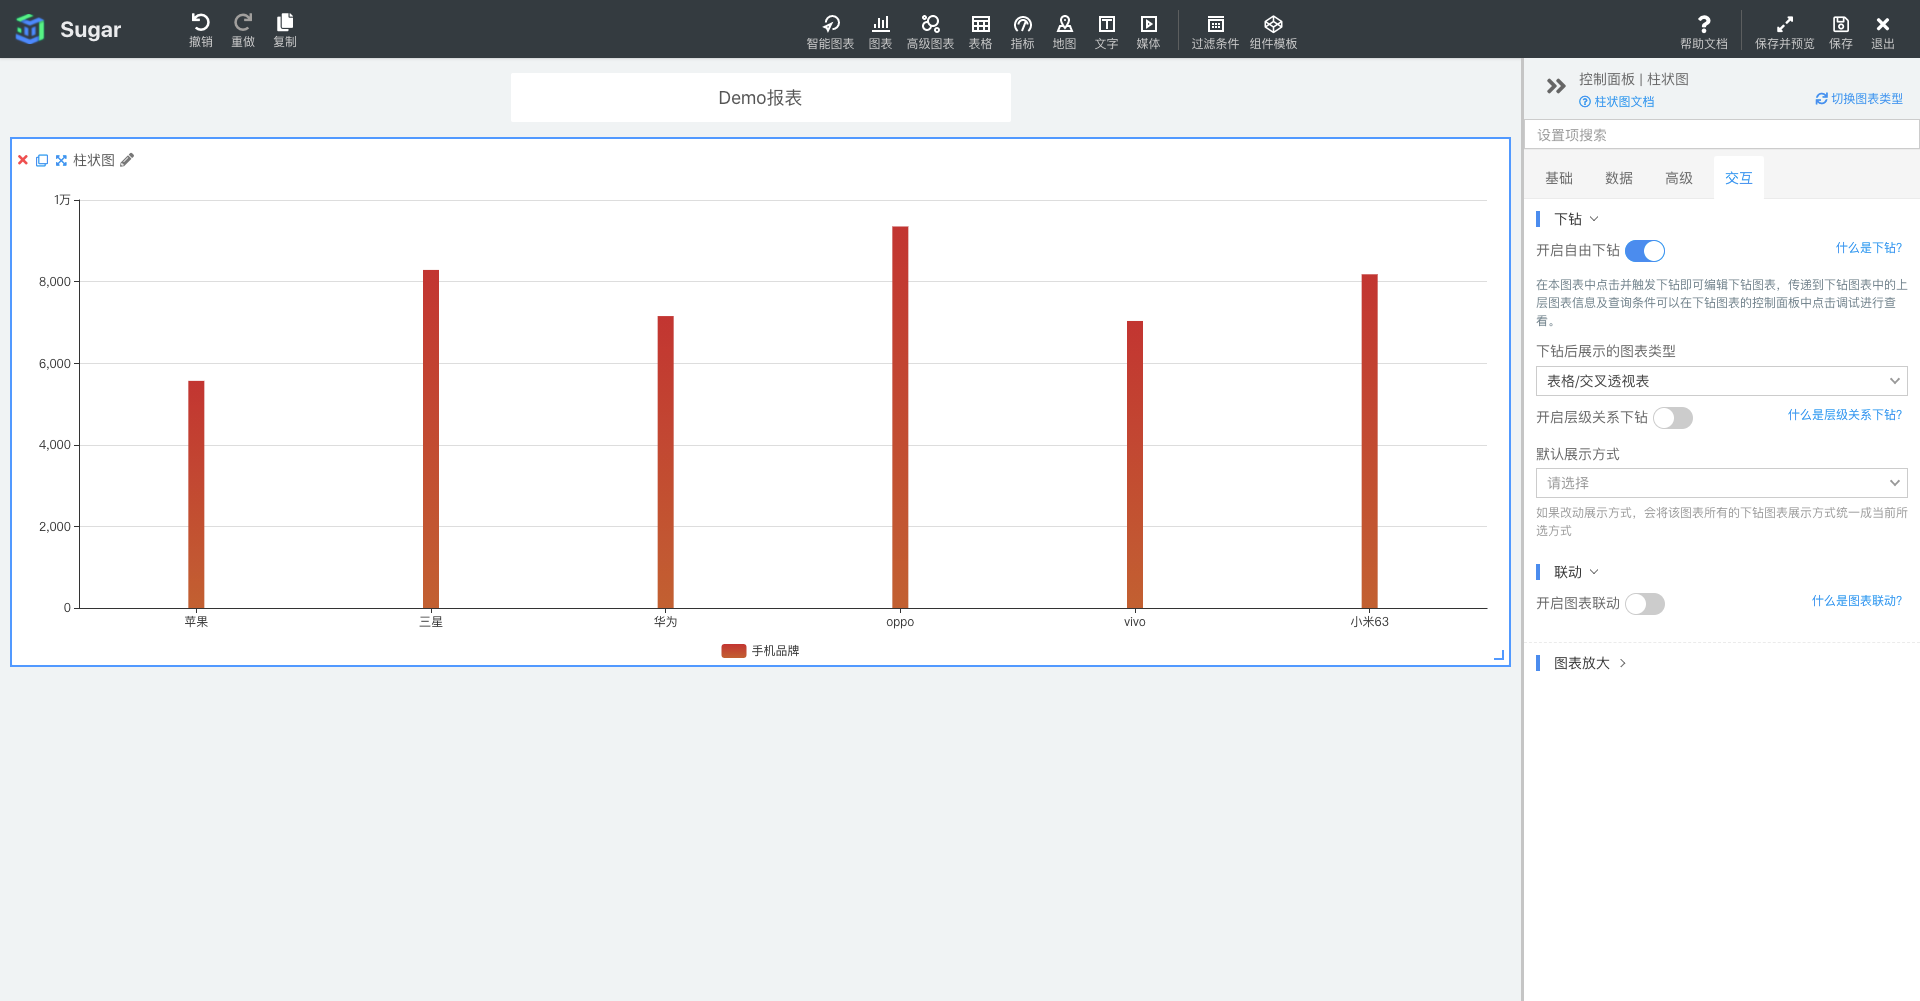Viewport: 1920px width, 1001px height.
Task: Collapse the 联动 section
Action: [1576, 572]
